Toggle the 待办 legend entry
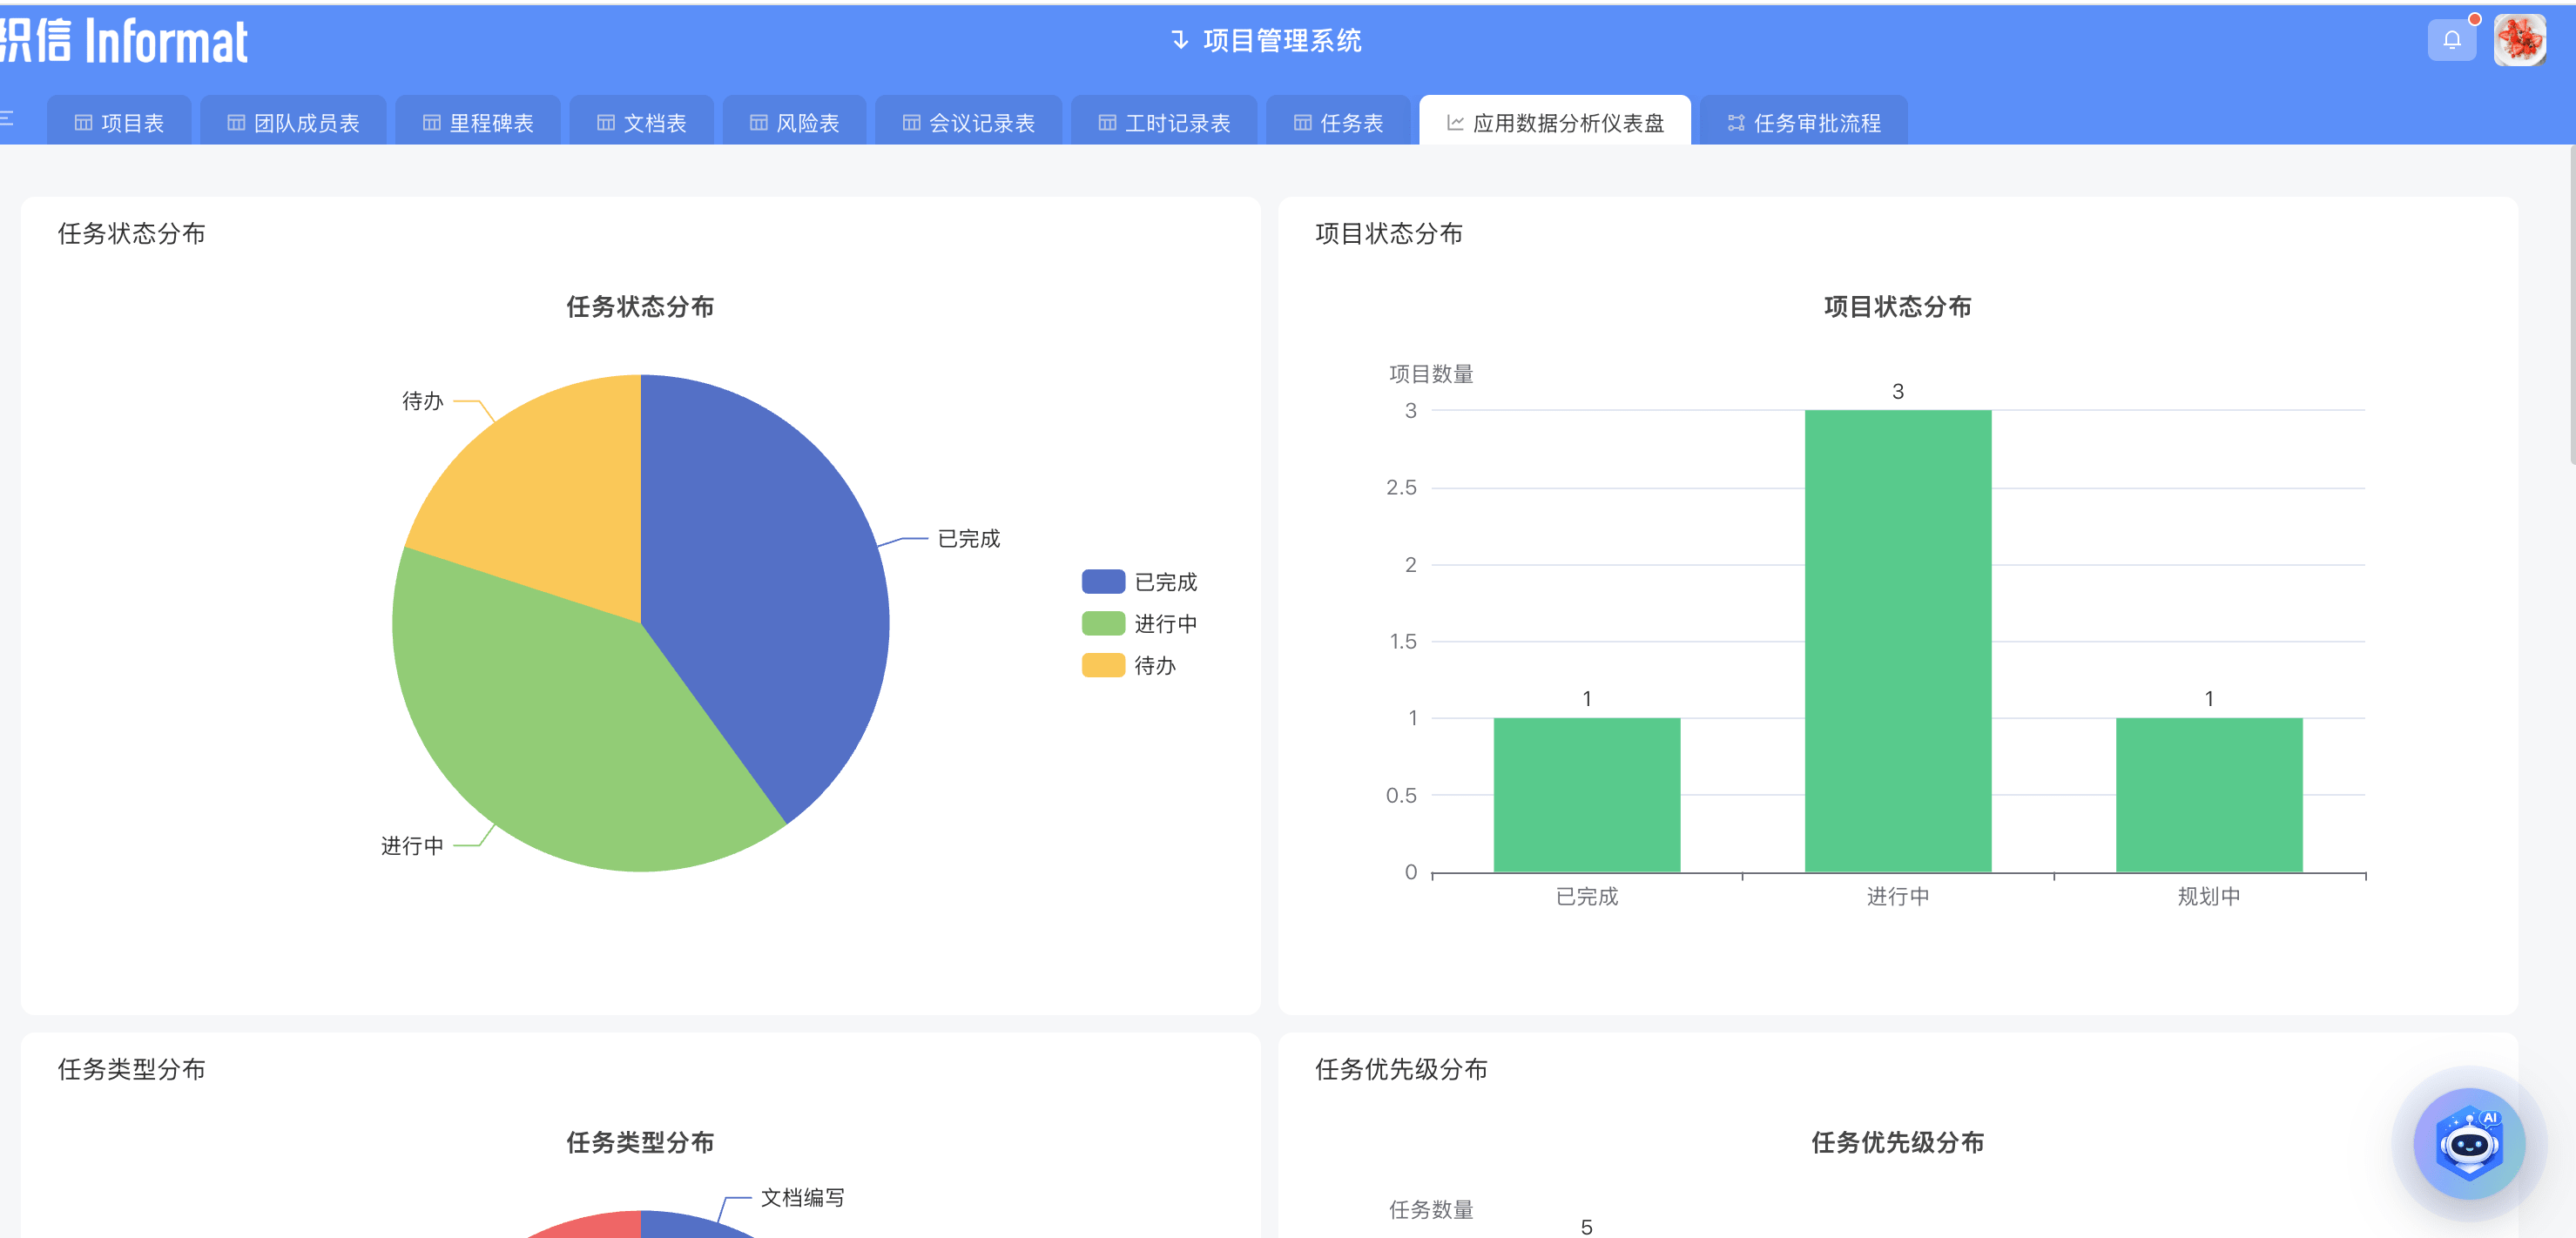Image resolution: width=2576 pixels, height=1238 pixels. tap(1129, 666)
